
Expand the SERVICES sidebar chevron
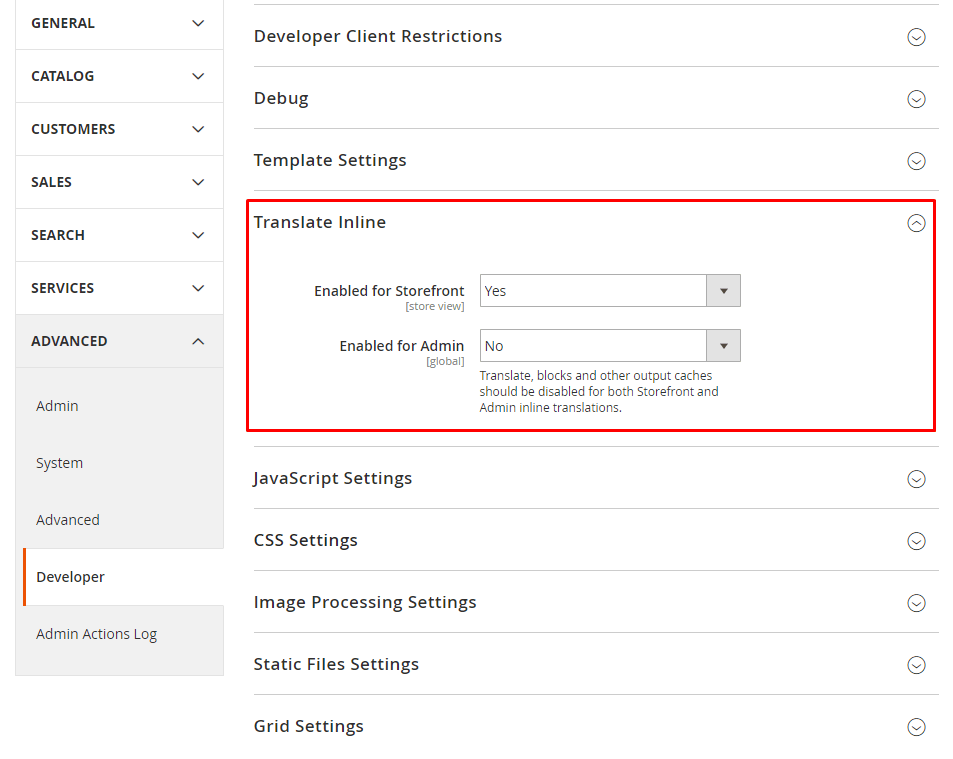click(x=198, y=287)
